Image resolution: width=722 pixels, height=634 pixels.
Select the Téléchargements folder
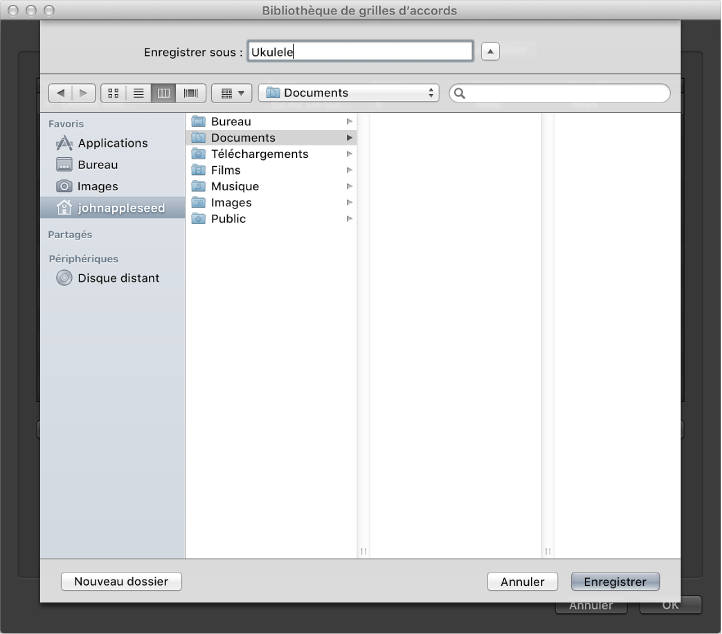coord(272,154)
